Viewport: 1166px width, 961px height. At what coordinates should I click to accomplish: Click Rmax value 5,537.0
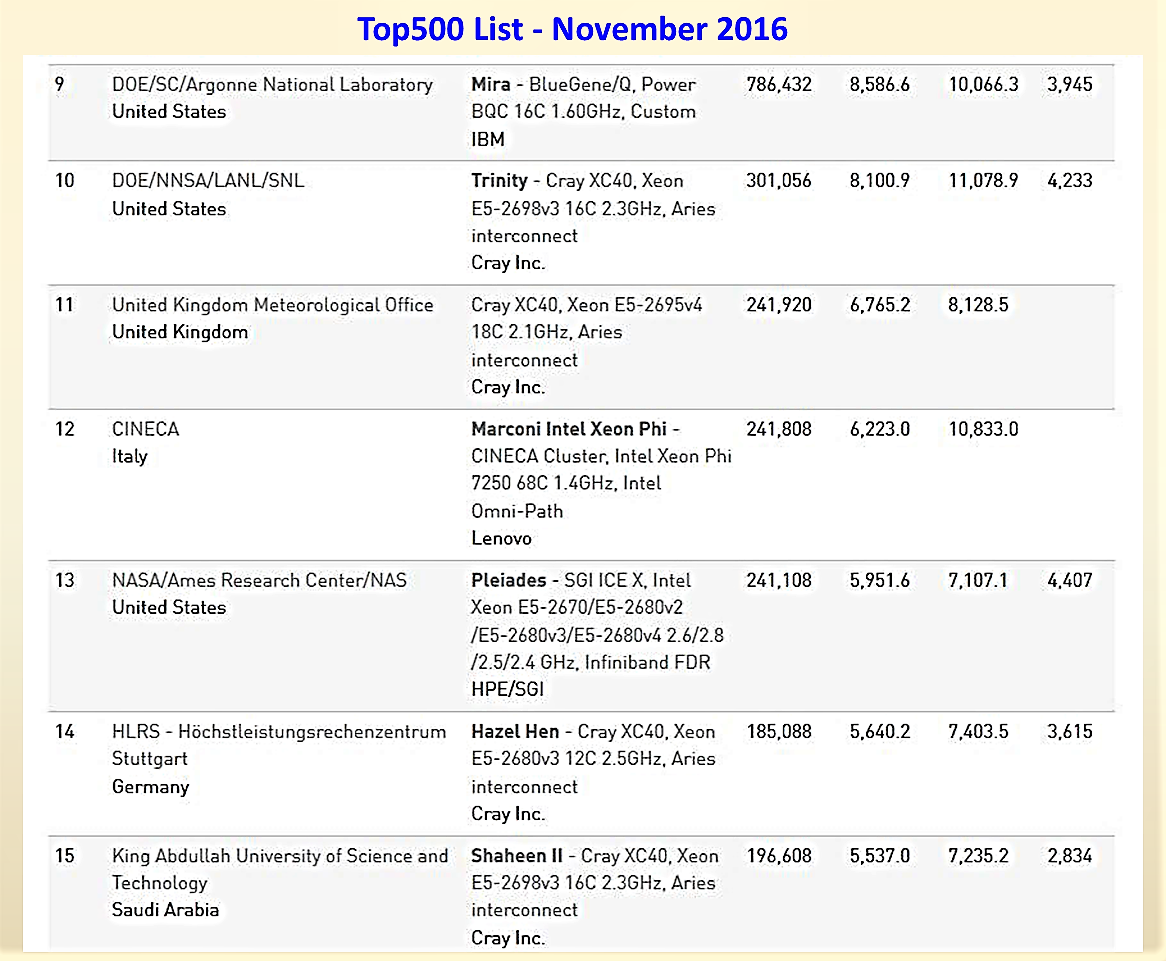[880, 855]
